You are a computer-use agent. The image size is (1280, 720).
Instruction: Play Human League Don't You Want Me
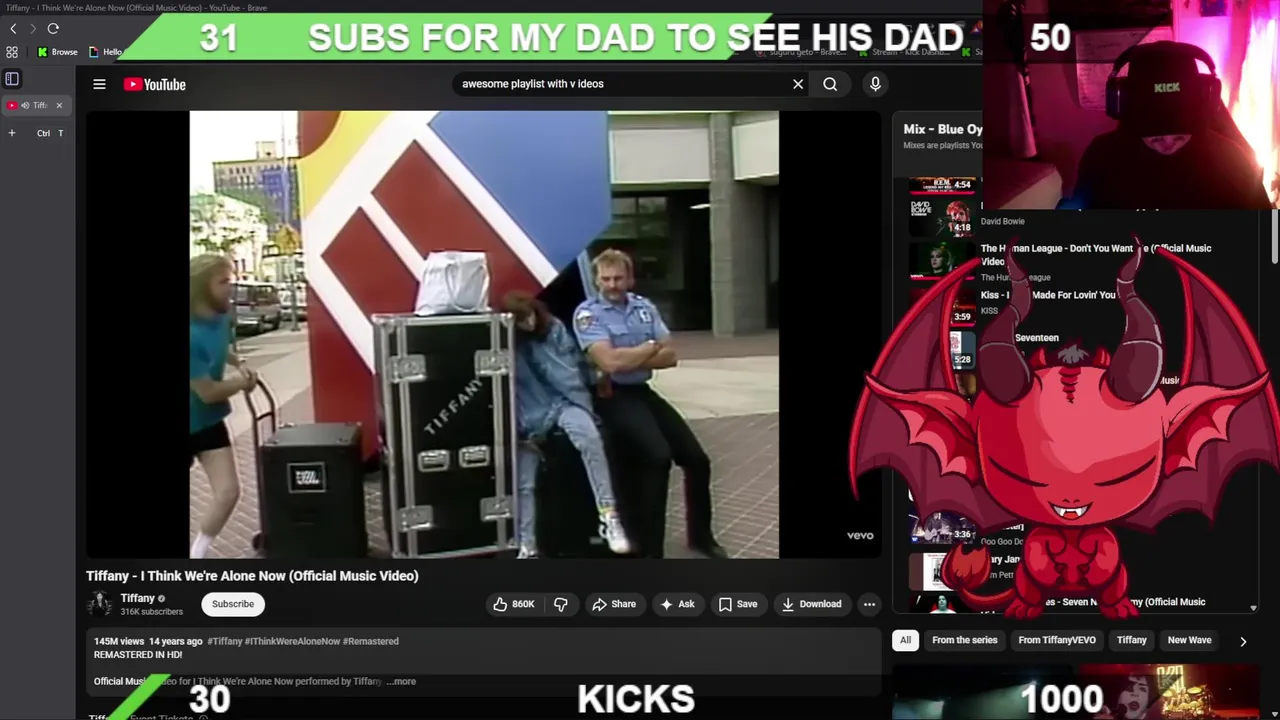[x=1095, y=255]
